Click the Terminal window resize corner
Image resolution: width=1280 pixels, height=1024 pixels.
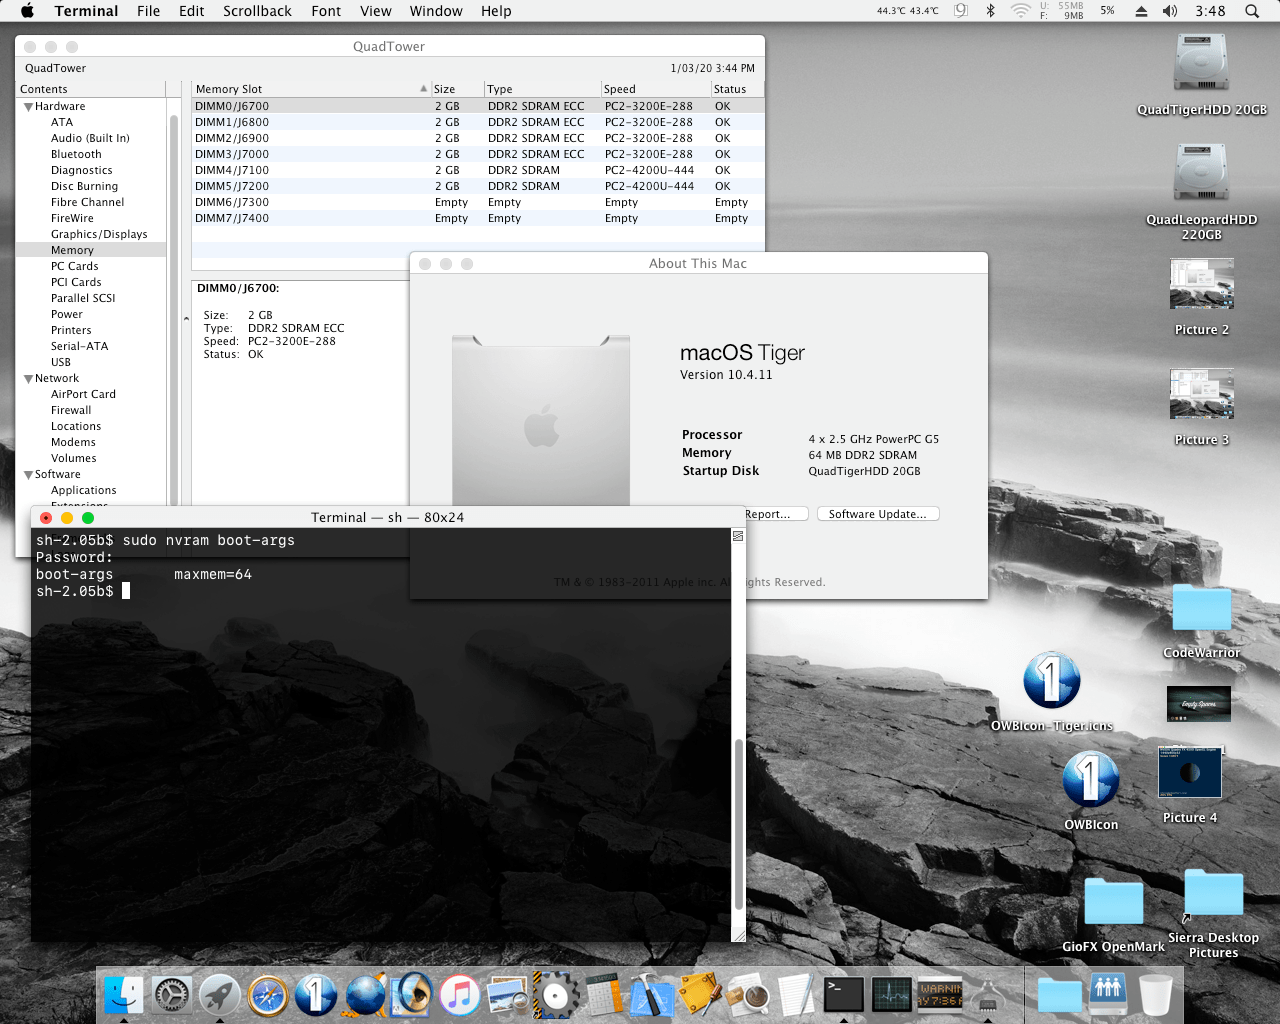click(x=738, y=935)
